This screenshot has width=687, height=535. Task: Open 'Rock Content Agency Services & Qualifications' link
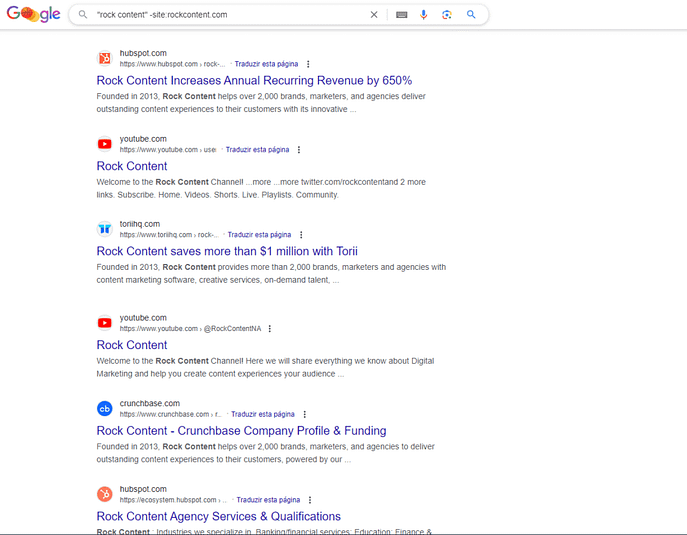pos(218,517)
